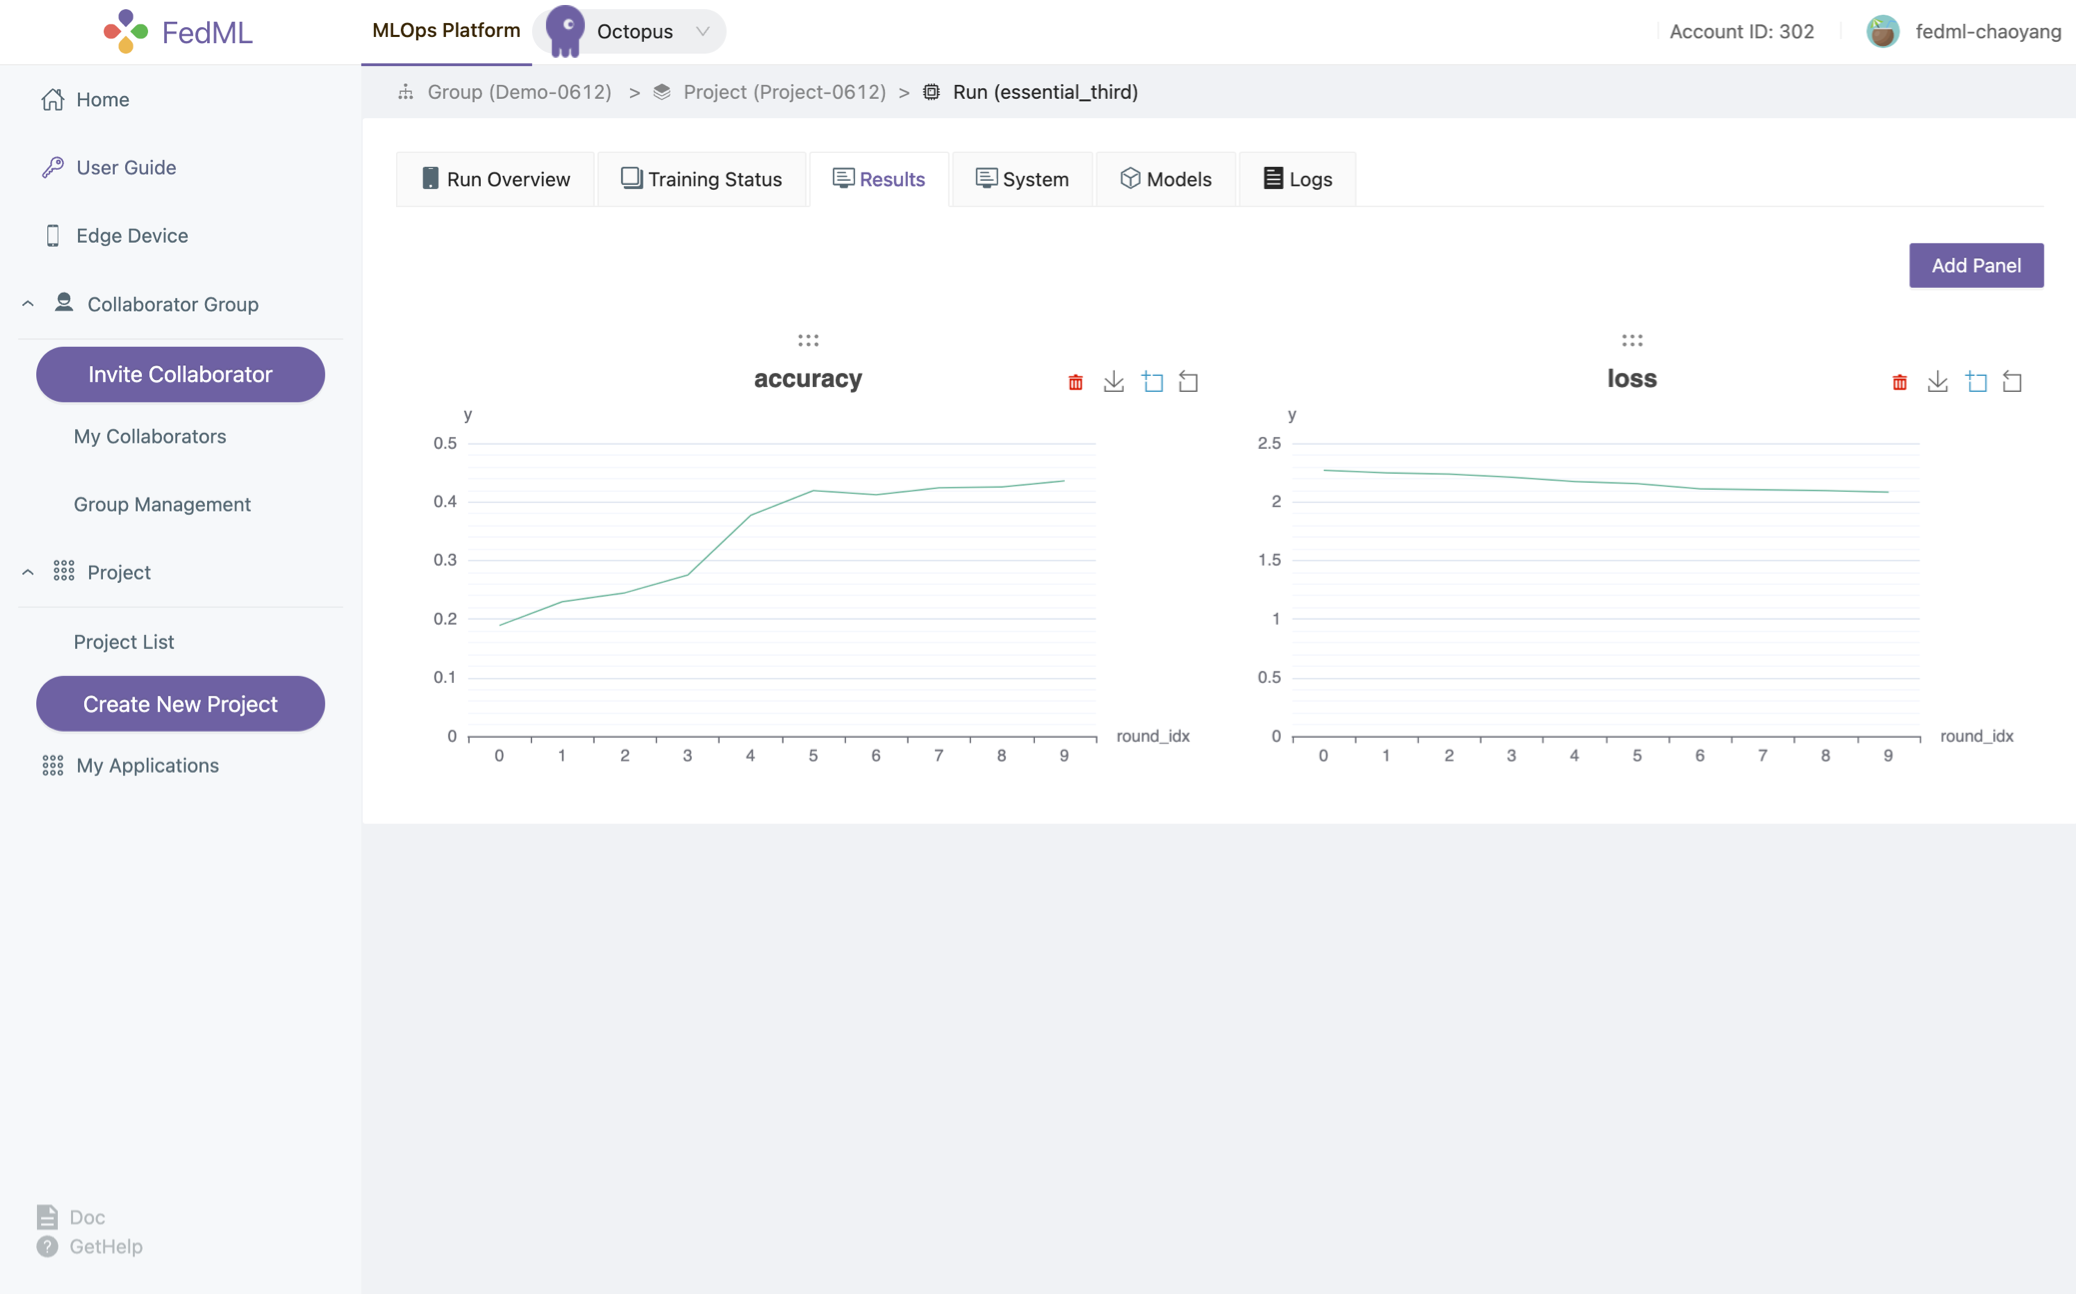Click the drag handle above accuracy chart
2076x1294 pixels.
pyautogui.click(x=808, y=341)
